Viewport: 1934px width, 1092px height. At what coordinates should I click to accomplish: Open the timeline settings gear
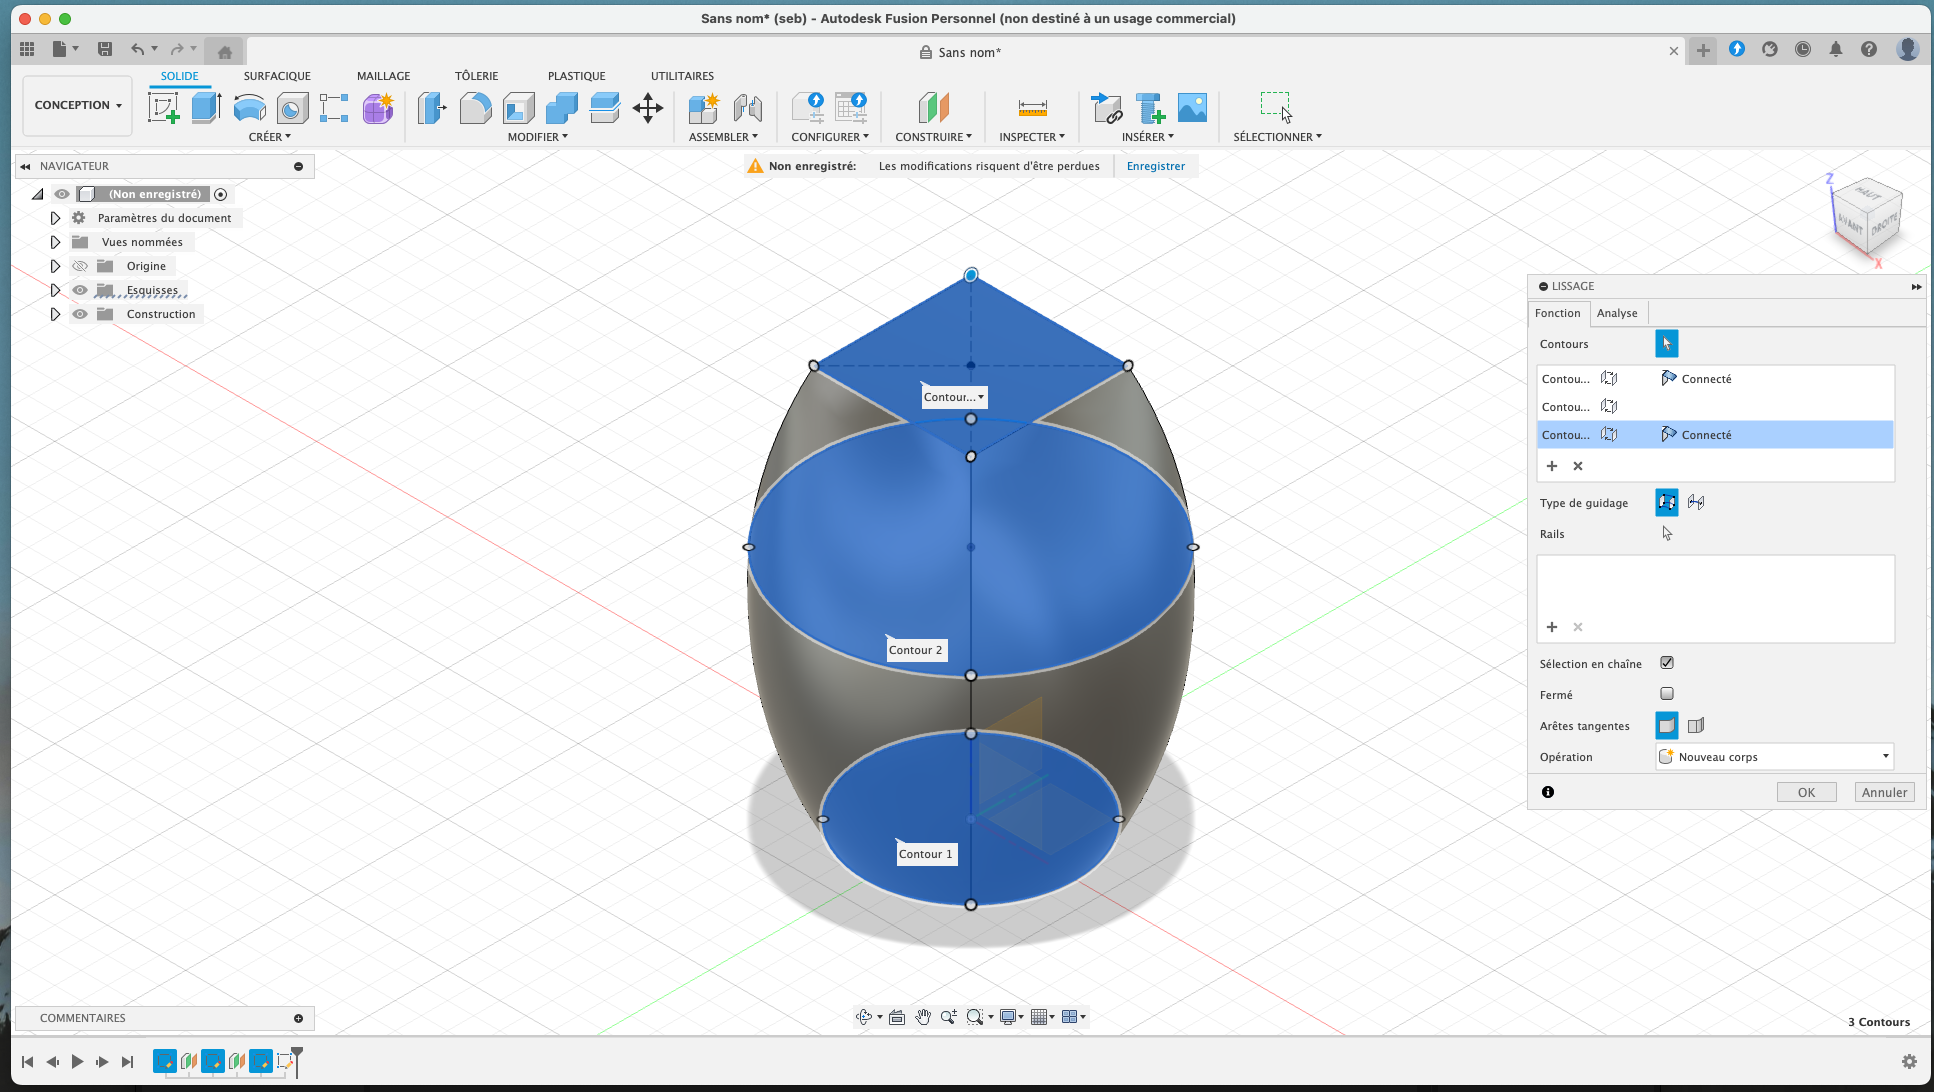1909,1062
